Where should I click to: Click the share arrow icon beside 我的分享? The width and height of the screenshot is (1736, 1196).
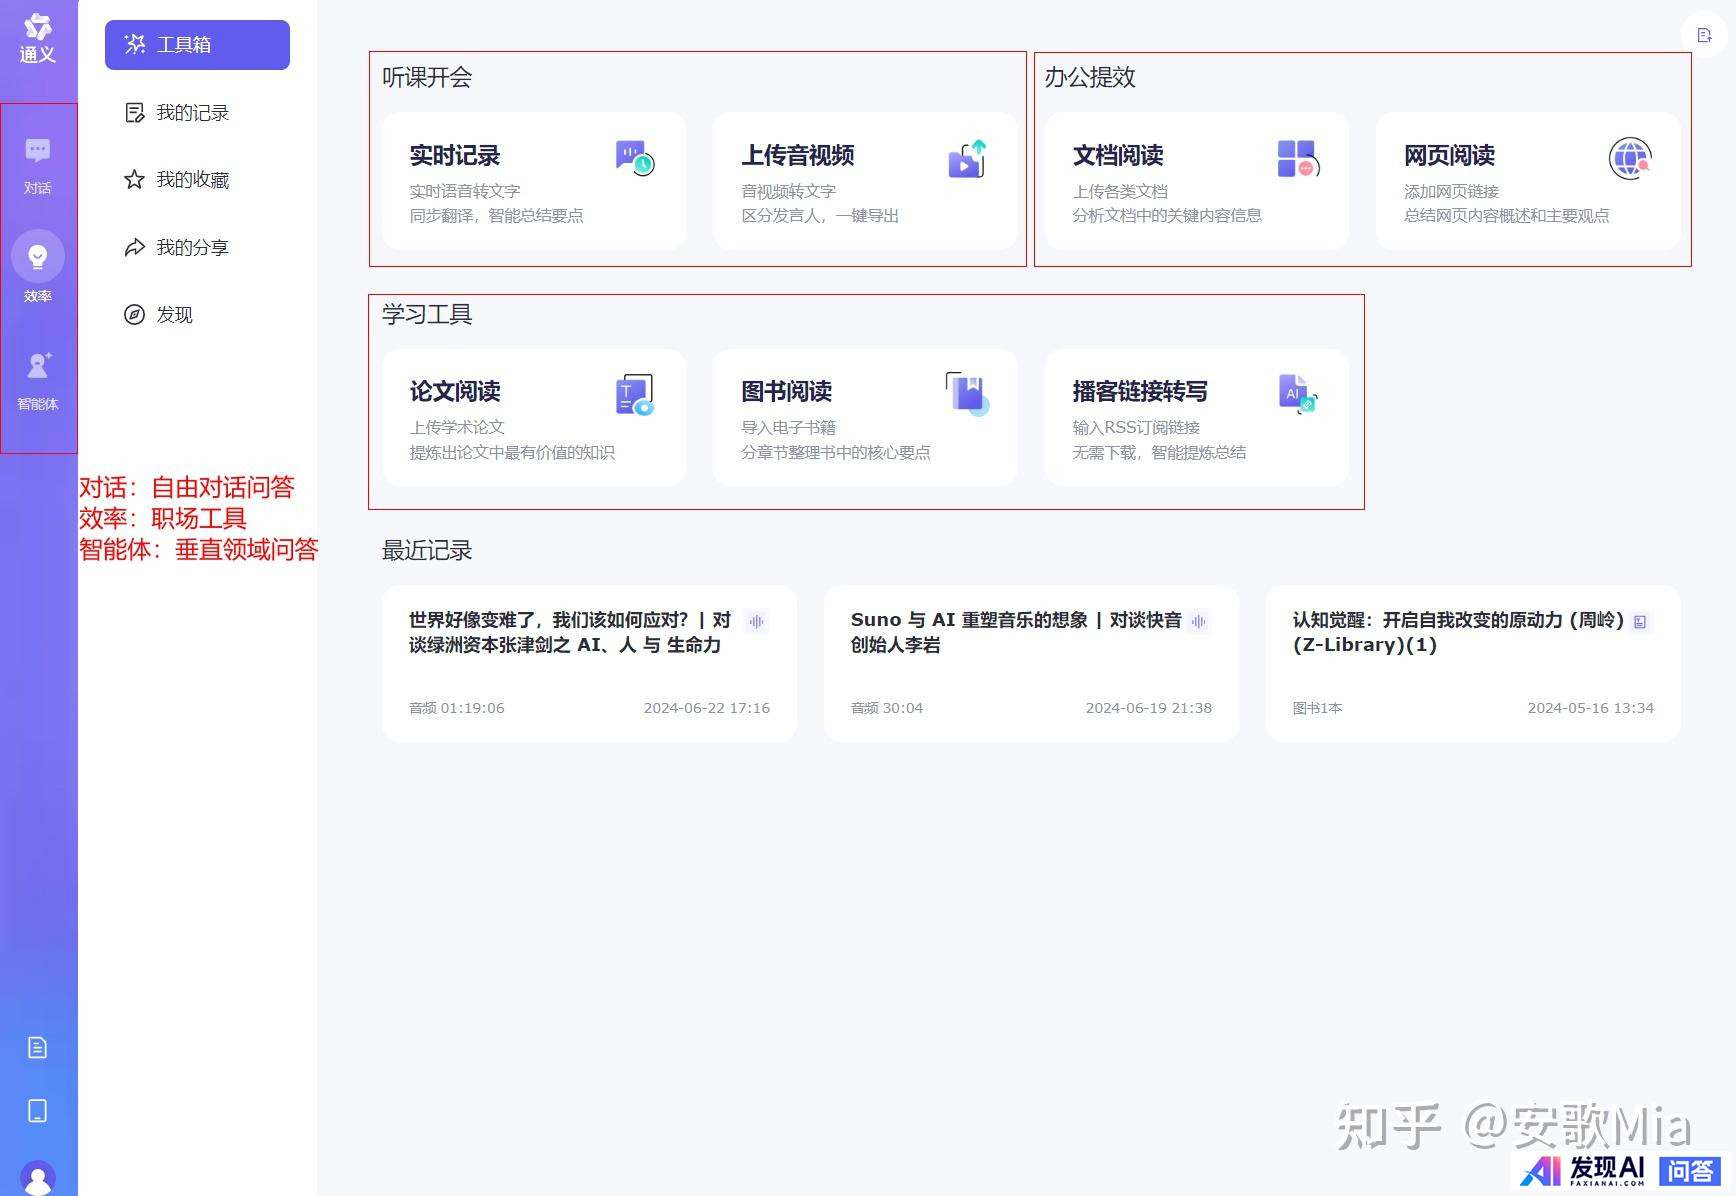pos(134,247)
